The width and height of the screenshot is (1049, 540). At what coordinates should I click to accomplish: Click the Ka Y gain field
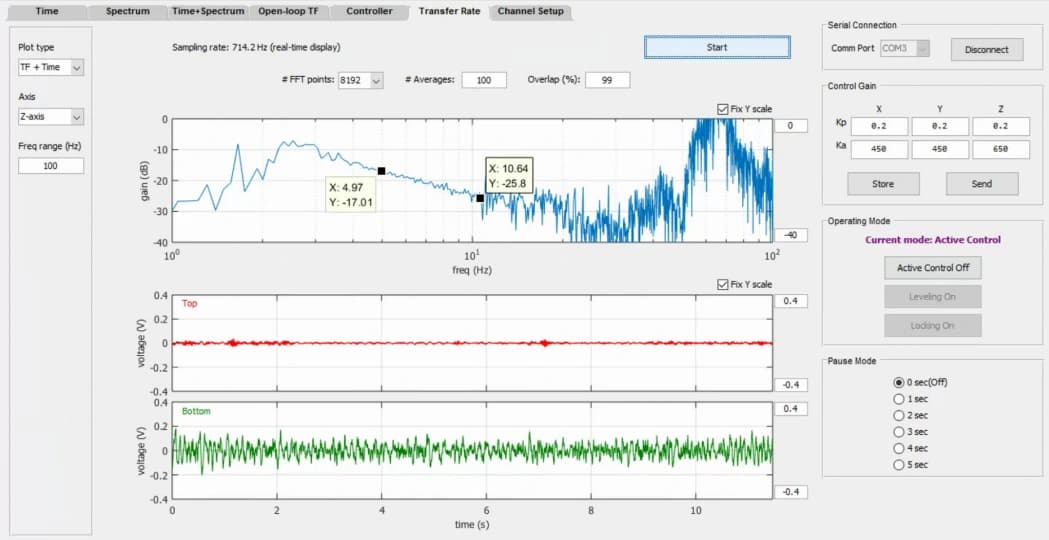point(940,149)
